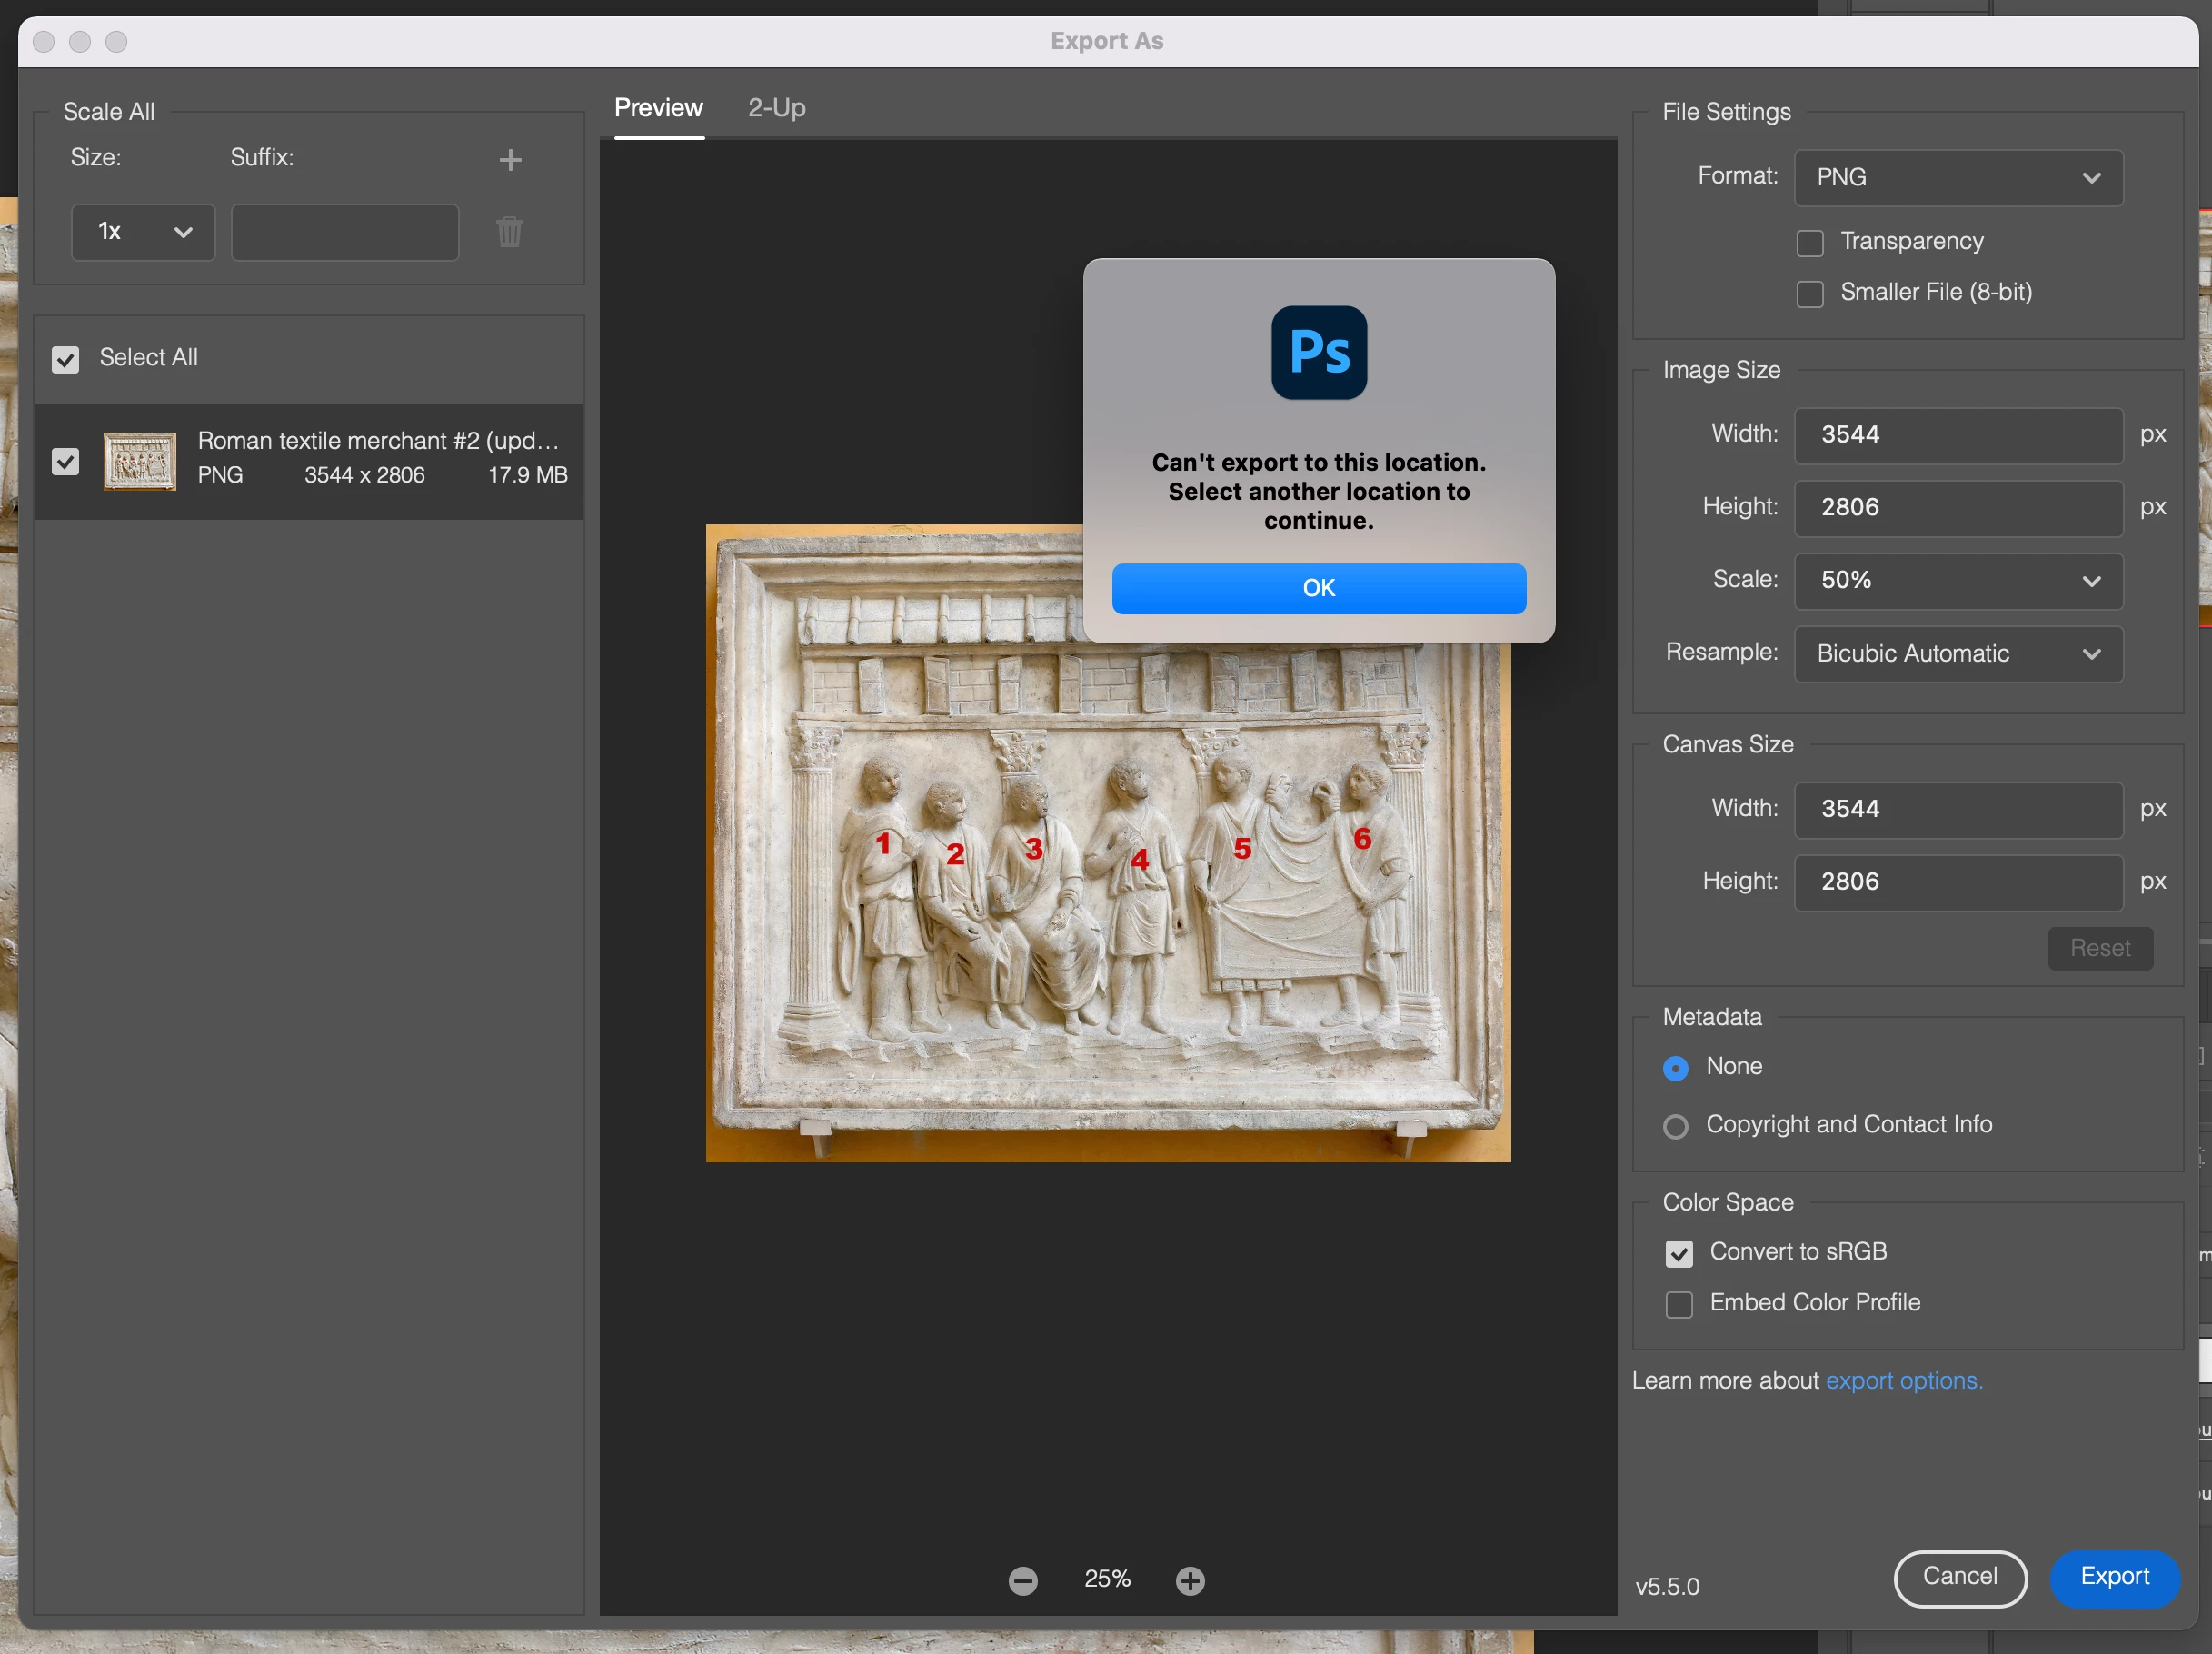Enable the Transparency checkbox
The image size is (2212, 1654).
[x=1809, y=243]
